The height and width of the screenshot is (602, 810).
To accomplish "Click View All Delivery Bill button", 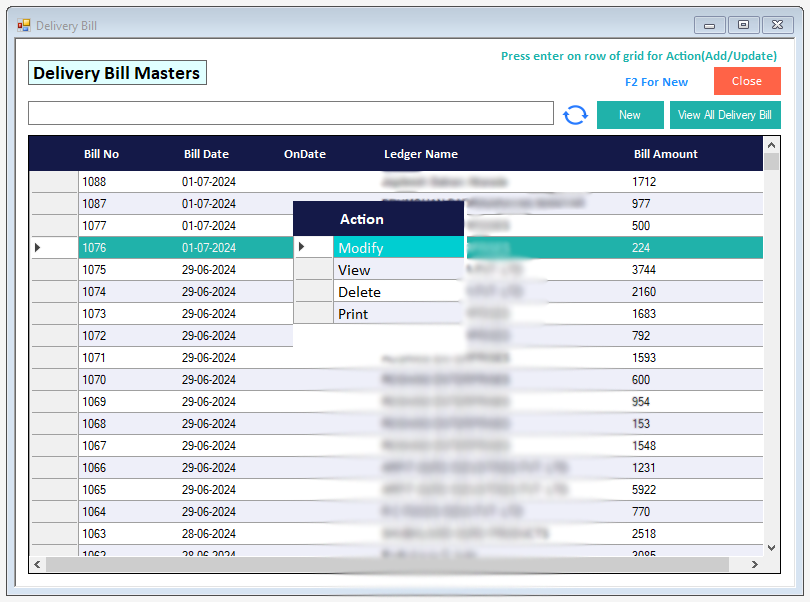I will coord(724,115).
